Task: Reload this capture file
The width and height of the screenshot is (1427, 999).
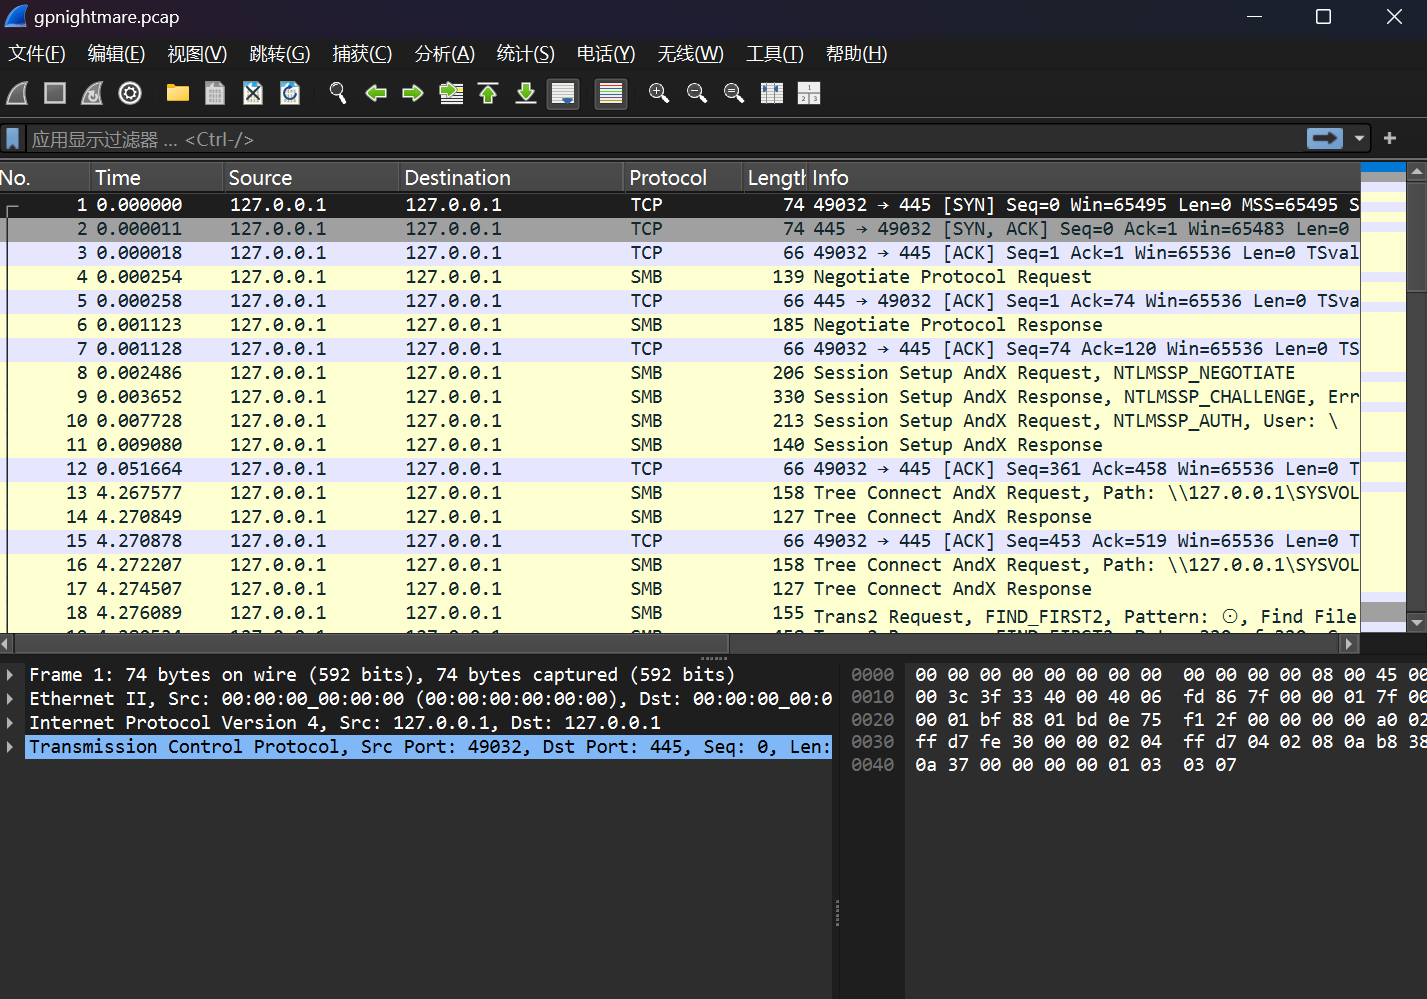Action: pos(290,93)
